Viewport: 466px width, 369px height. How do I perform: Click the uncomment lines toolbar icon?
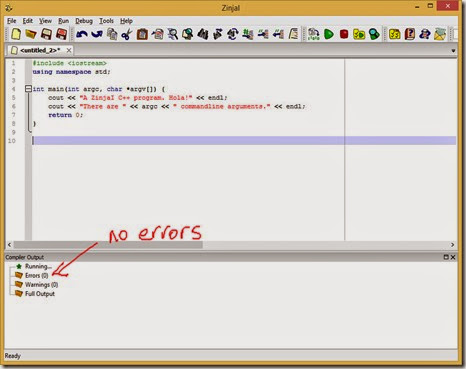pyautogui.click(x=278, y=34)
